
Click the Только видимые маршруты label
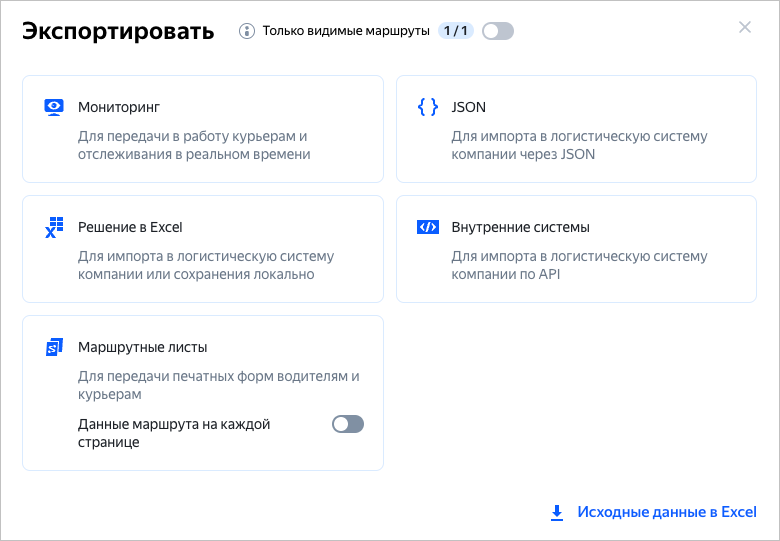pyautogui.click(x=346, y=31)
